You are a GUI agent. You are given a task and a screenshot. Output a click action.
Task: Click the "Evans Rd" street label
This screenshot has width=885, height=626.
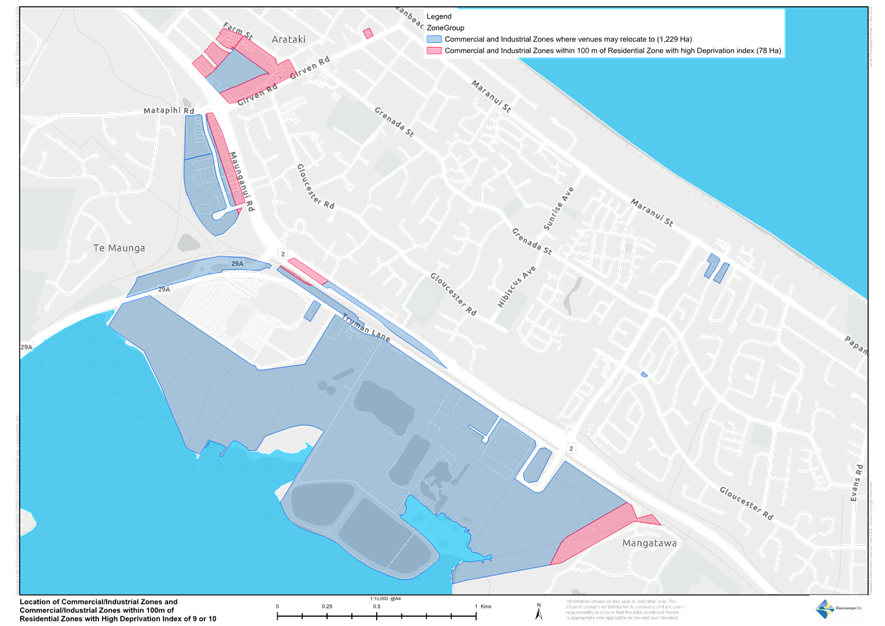tap(857, 483)
